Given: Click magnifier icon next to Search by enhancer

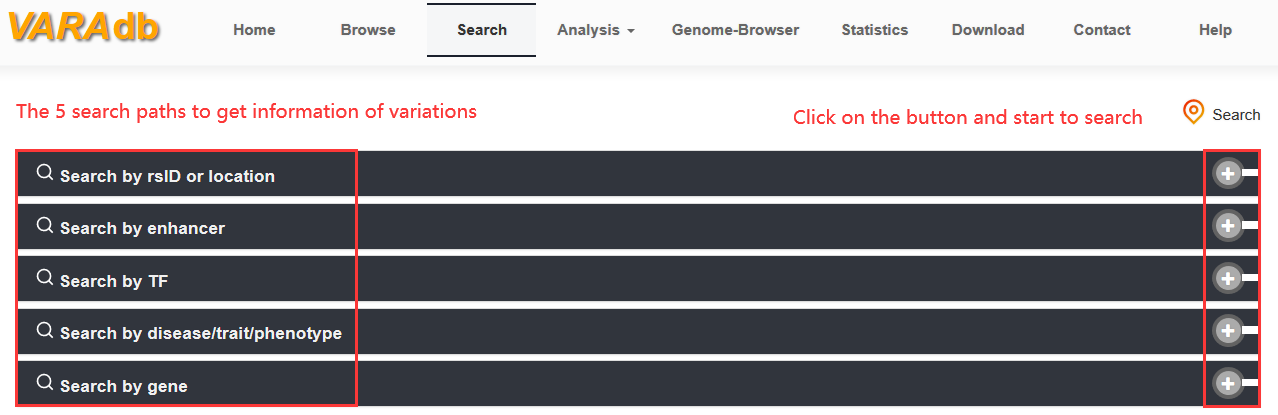Looking at the screenshot, I should coord(44,226).
